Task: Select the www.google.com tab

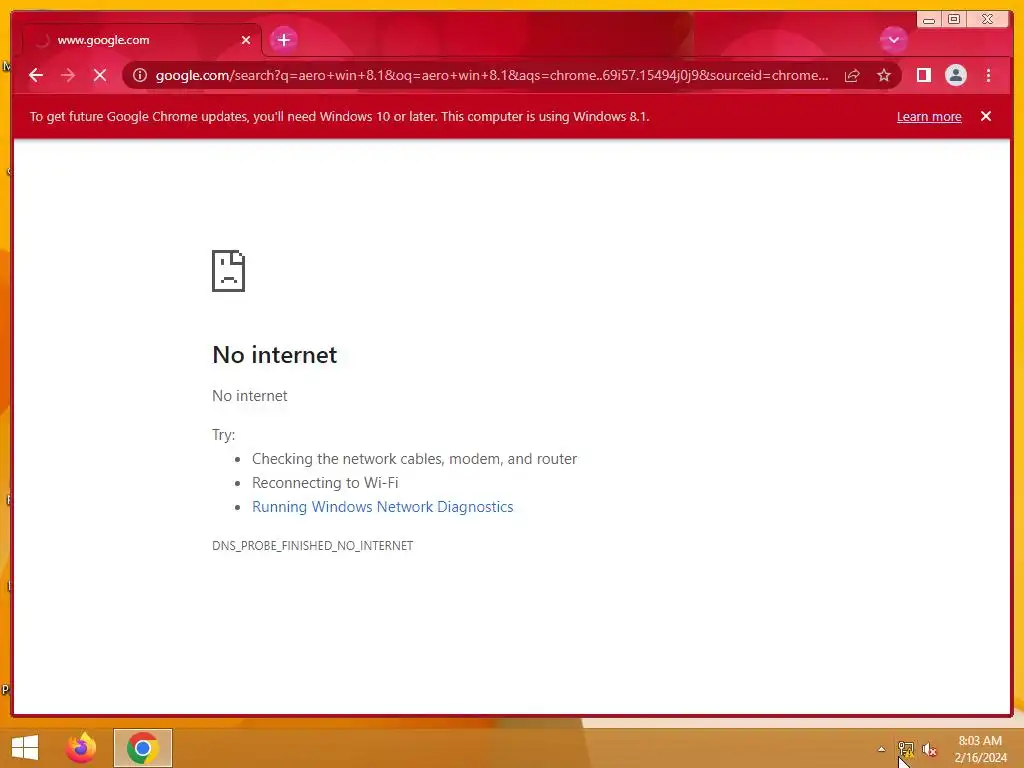Action: (142, 40)
